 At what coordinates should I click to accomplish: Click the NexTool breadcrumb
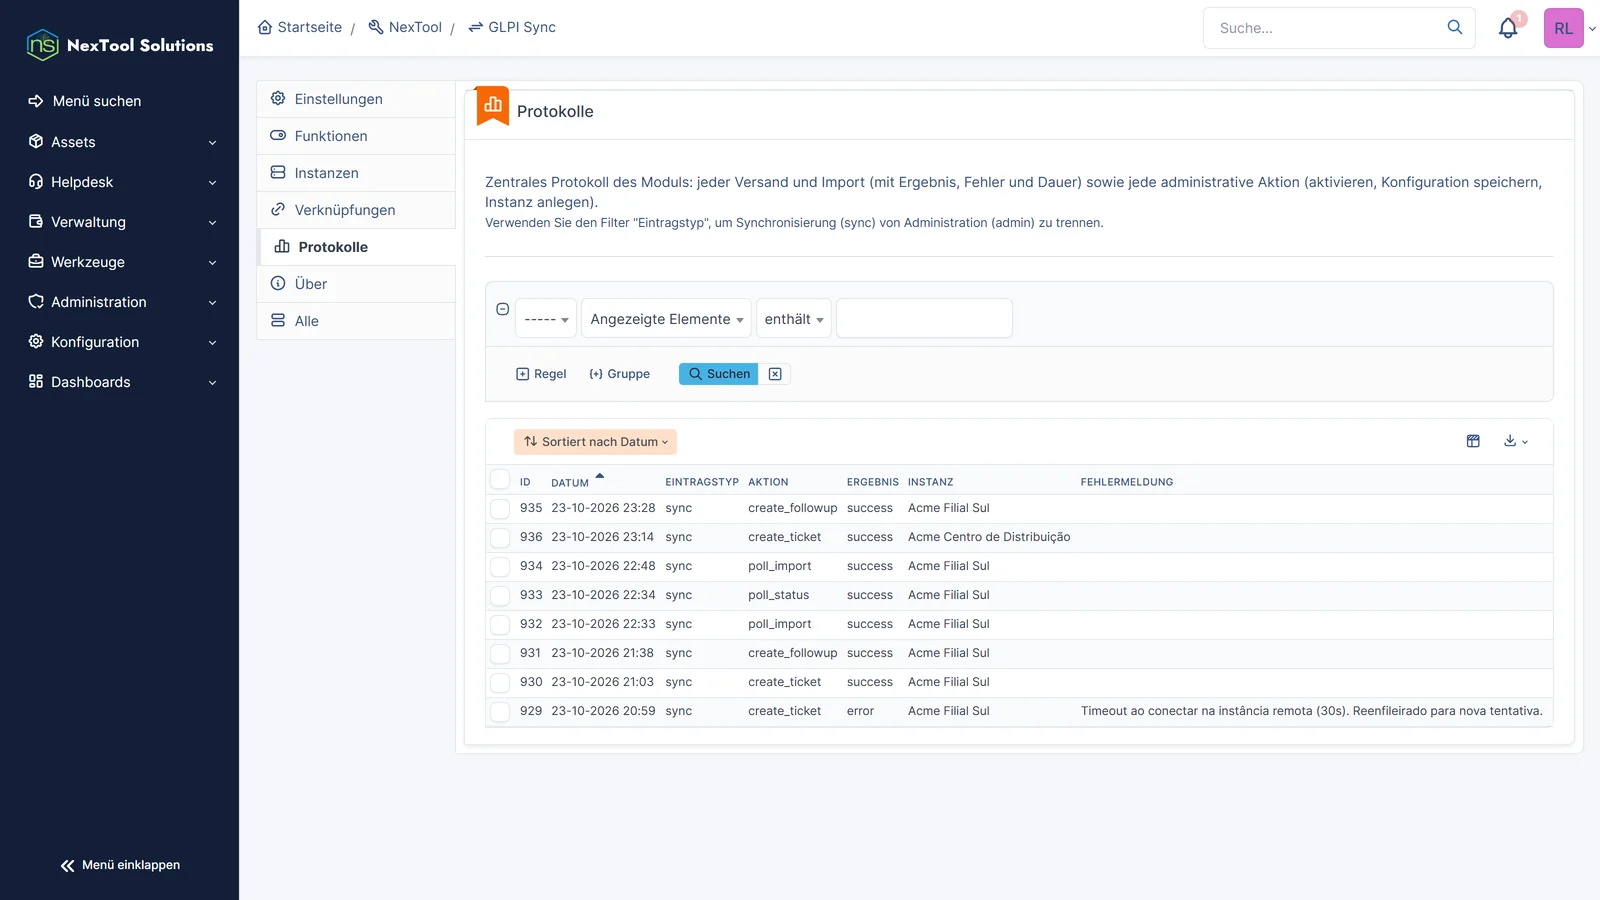point(405,27)
